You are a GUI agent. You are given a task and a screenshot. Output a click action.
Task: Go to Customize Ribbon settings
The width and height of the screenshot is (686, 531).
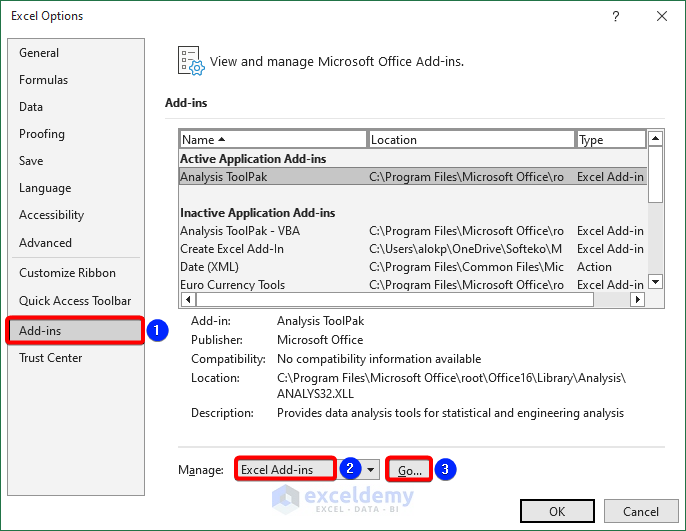point(67,273)
